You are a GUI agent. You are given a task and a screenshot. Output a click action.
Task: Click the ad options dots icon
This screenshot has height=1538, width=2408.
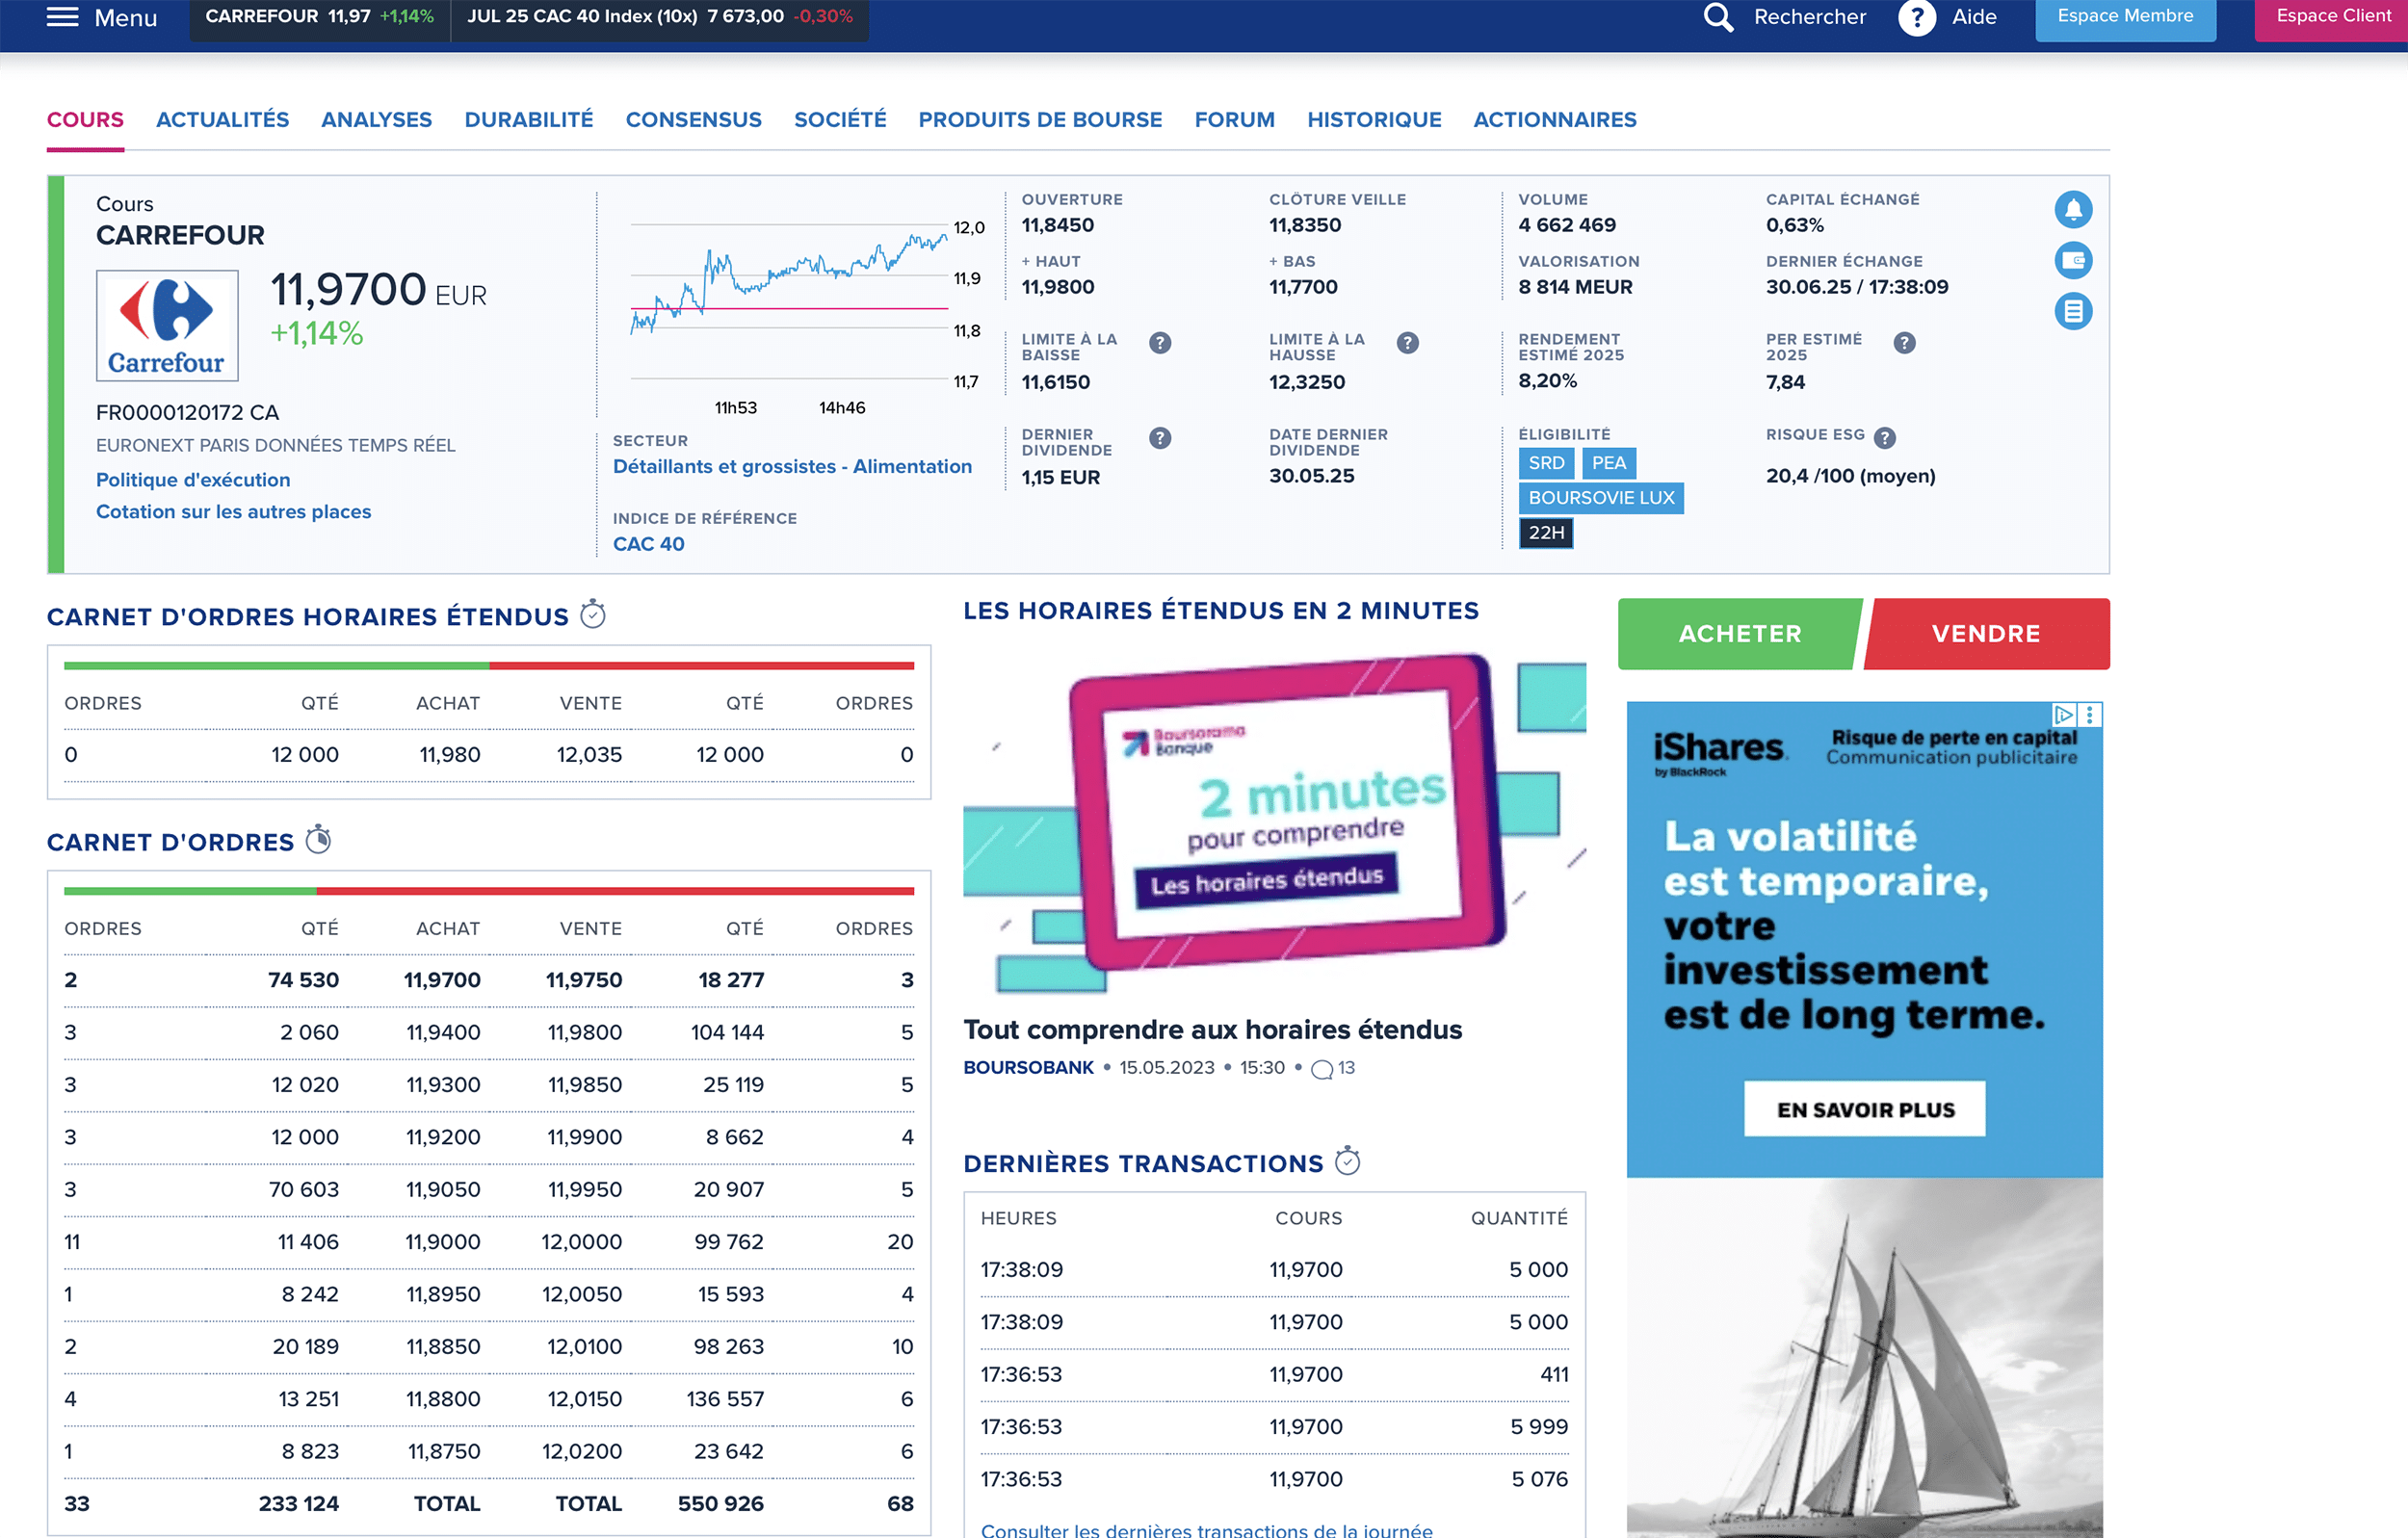pyautogui.click(x=2089, y=714)
